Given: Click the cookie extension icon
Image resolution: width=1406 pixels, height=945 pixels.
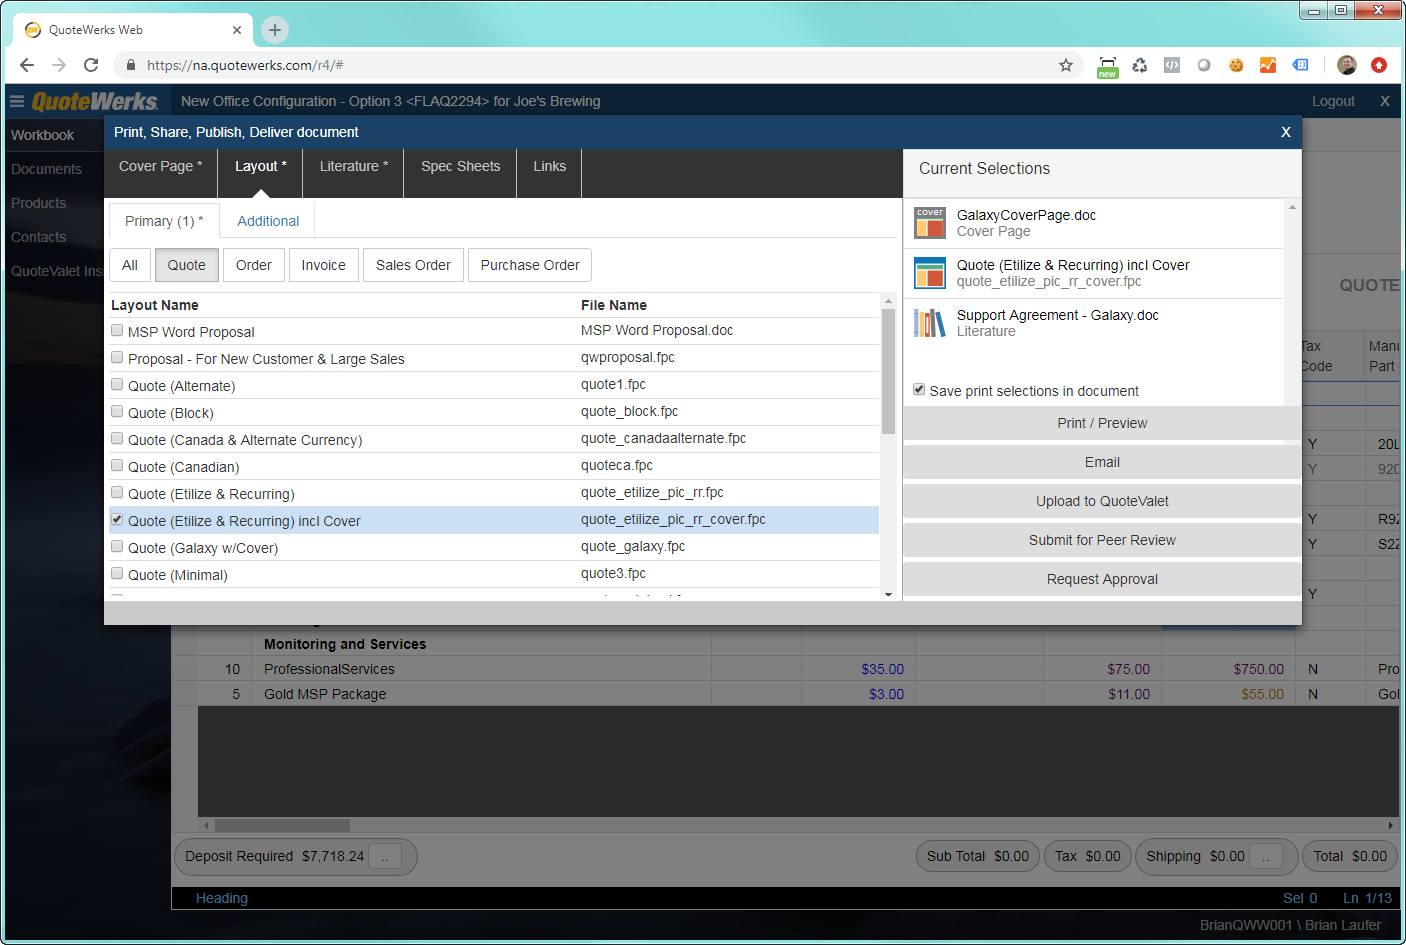Looking at the screenshot, I should tap(1236, 65).
